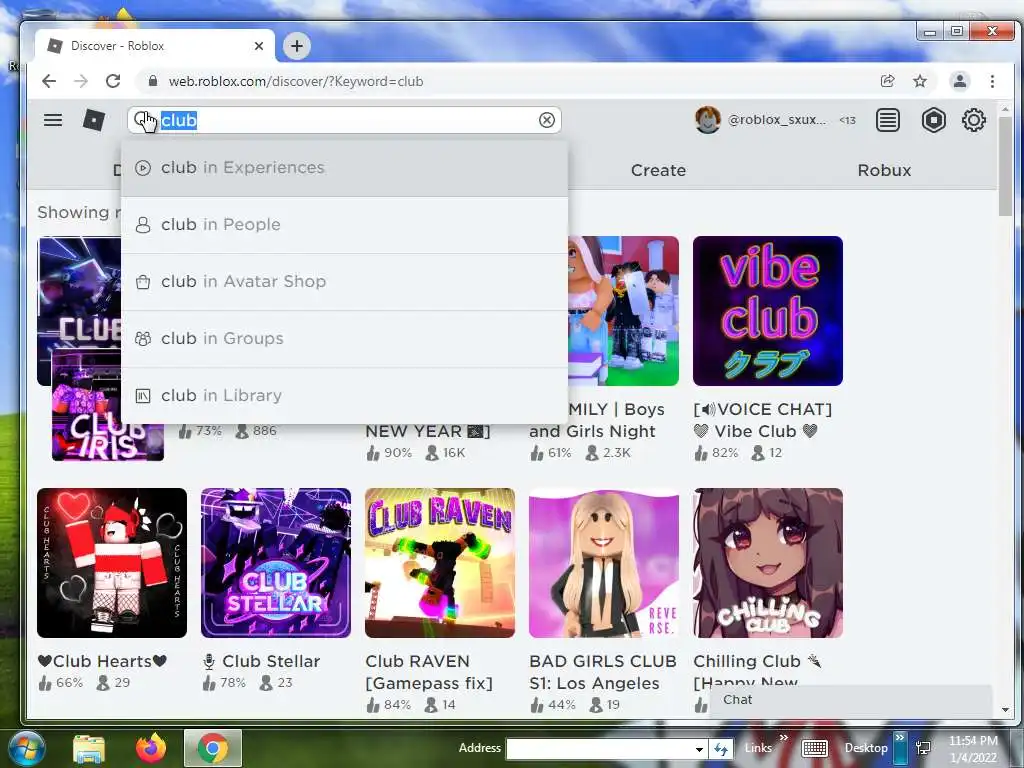
Task: Open the notifications list icon
Action: click(x=888, y=120)
